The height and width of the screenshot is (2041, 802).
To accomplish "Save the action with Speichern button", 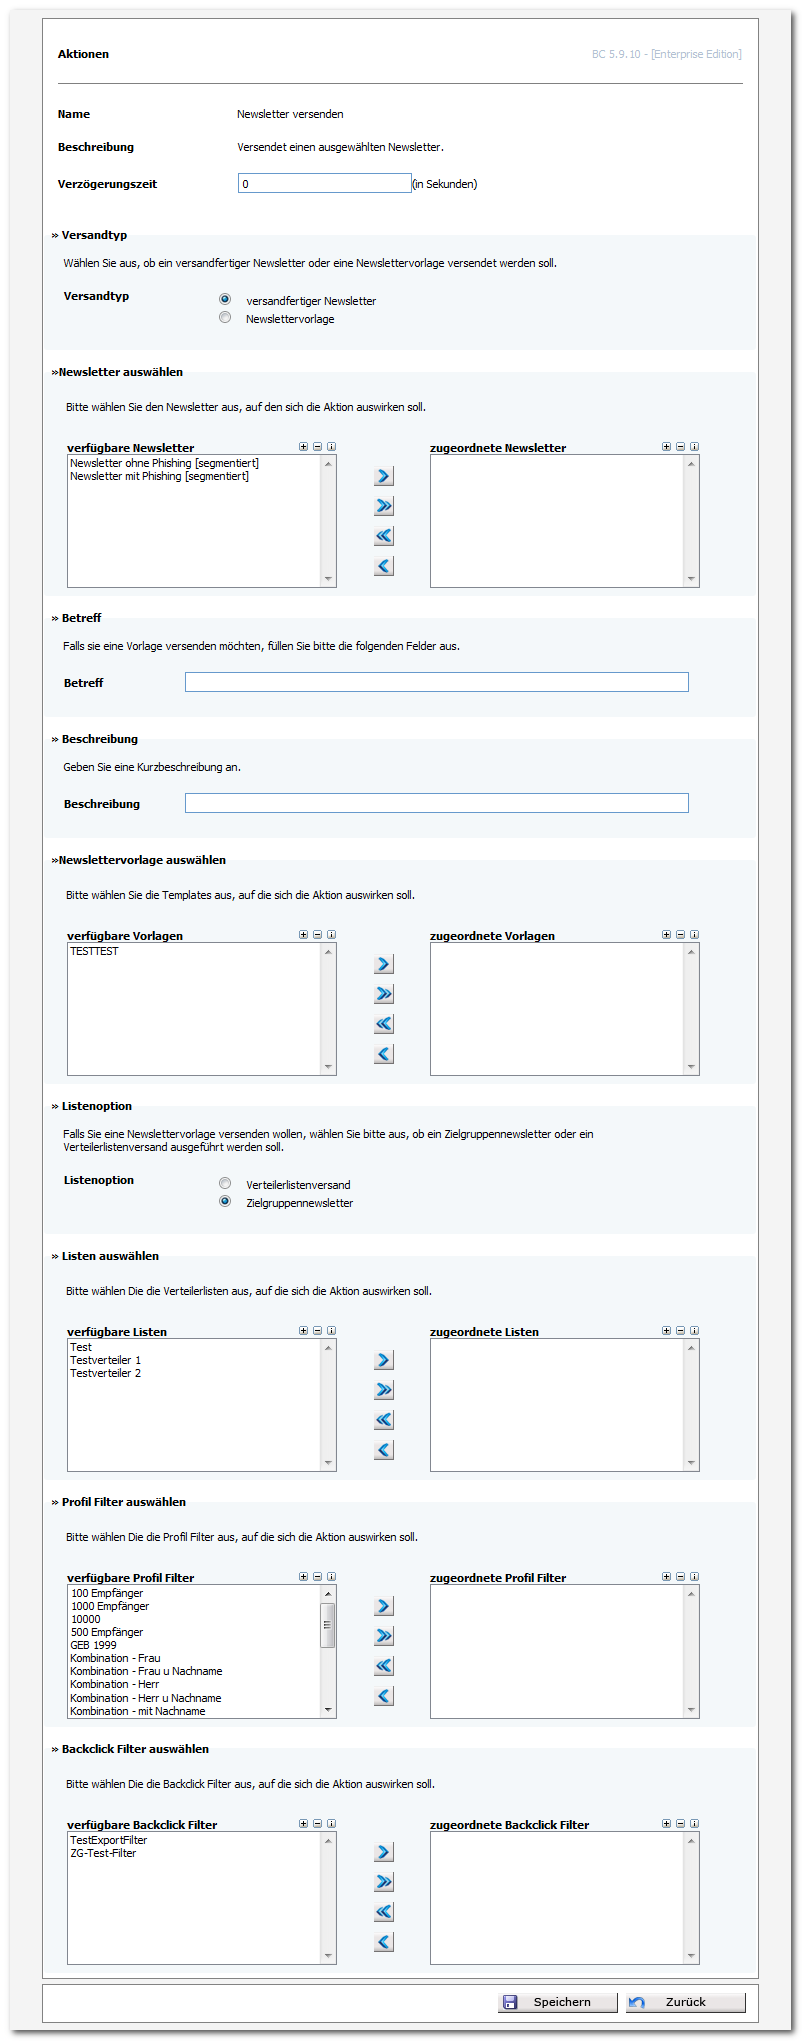I will 558,2002.
